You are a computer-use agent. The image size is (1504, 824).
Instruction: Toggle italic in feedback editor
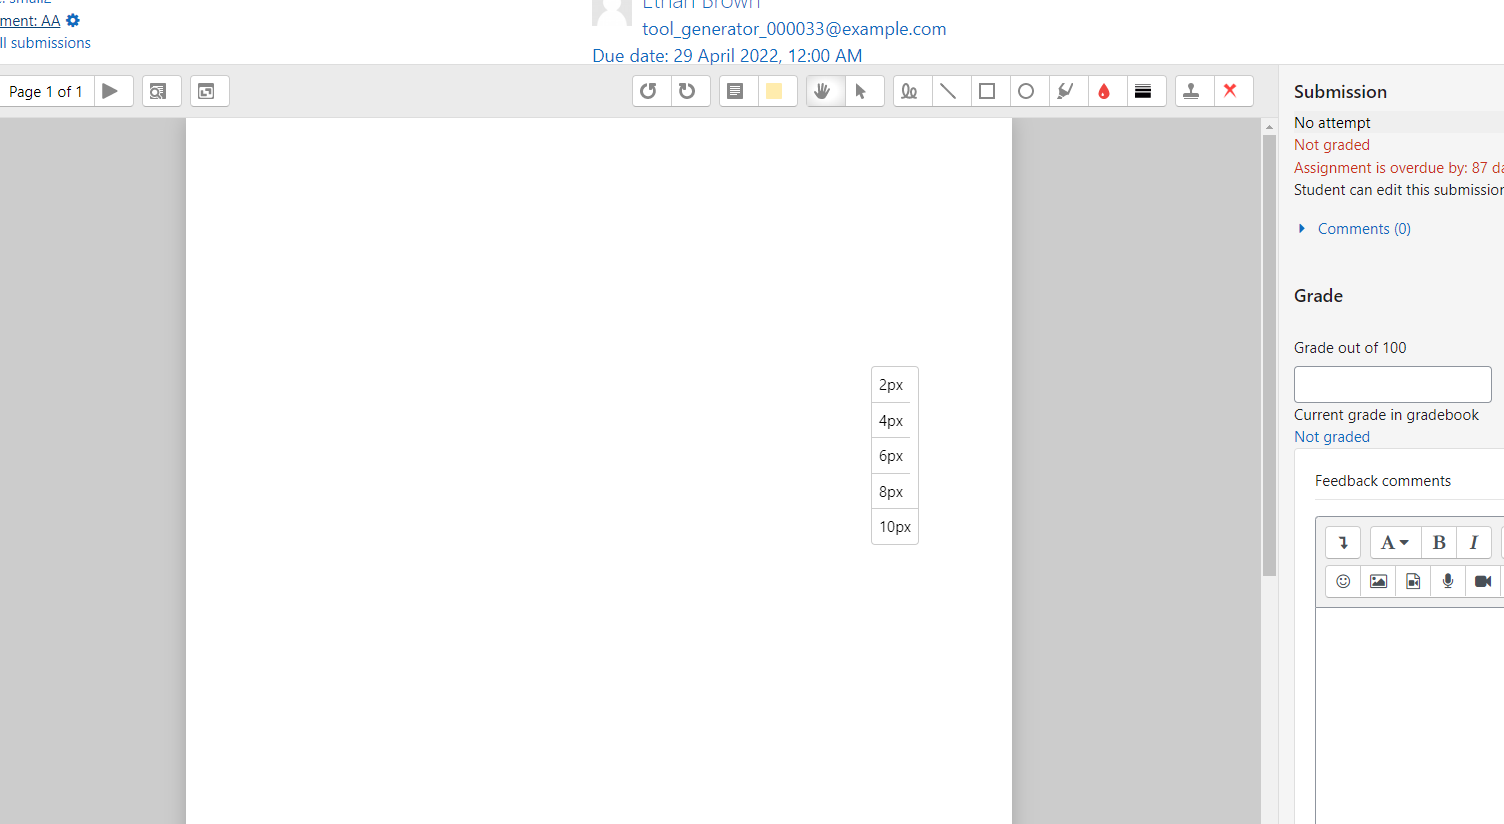click(1474, 542)
